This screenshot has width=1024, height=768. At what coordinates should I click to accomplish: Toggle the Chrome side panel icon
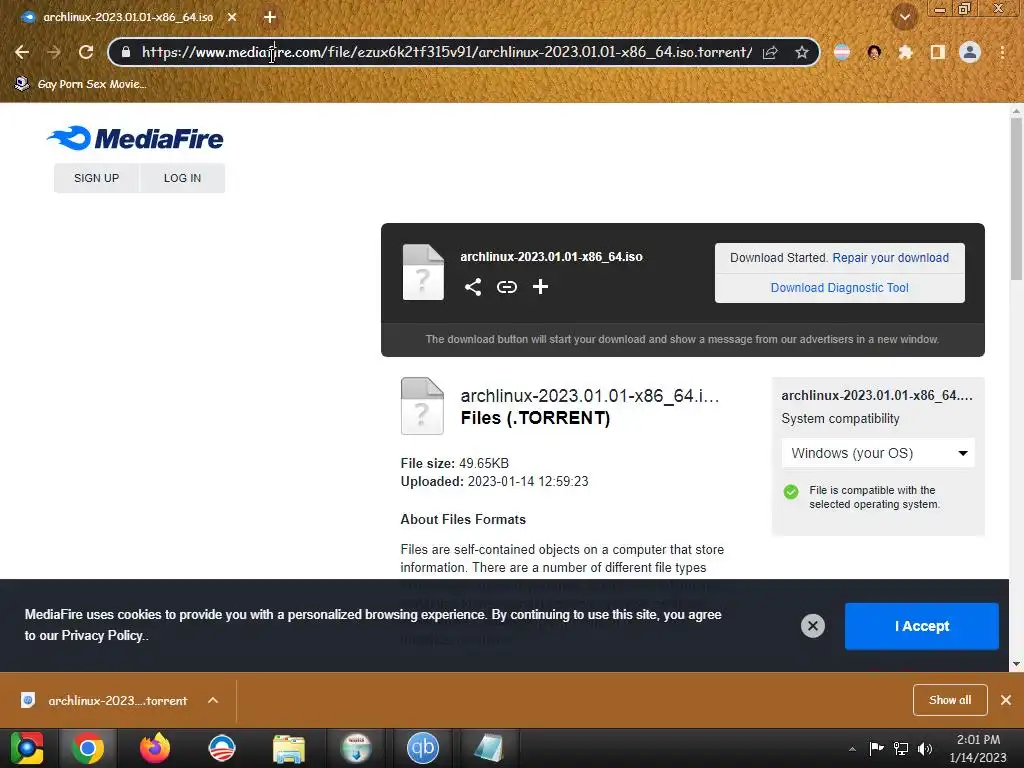coord(938,52)
